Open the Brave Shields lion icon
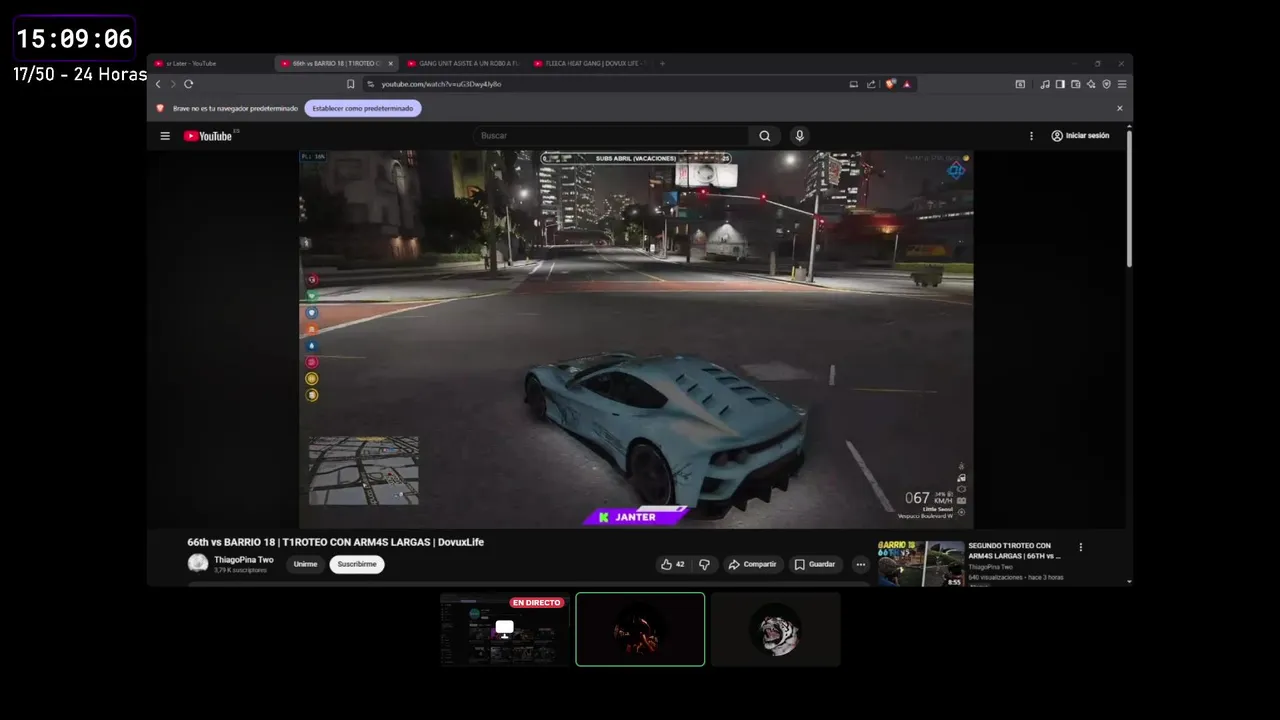 click(x=890, y=84)
